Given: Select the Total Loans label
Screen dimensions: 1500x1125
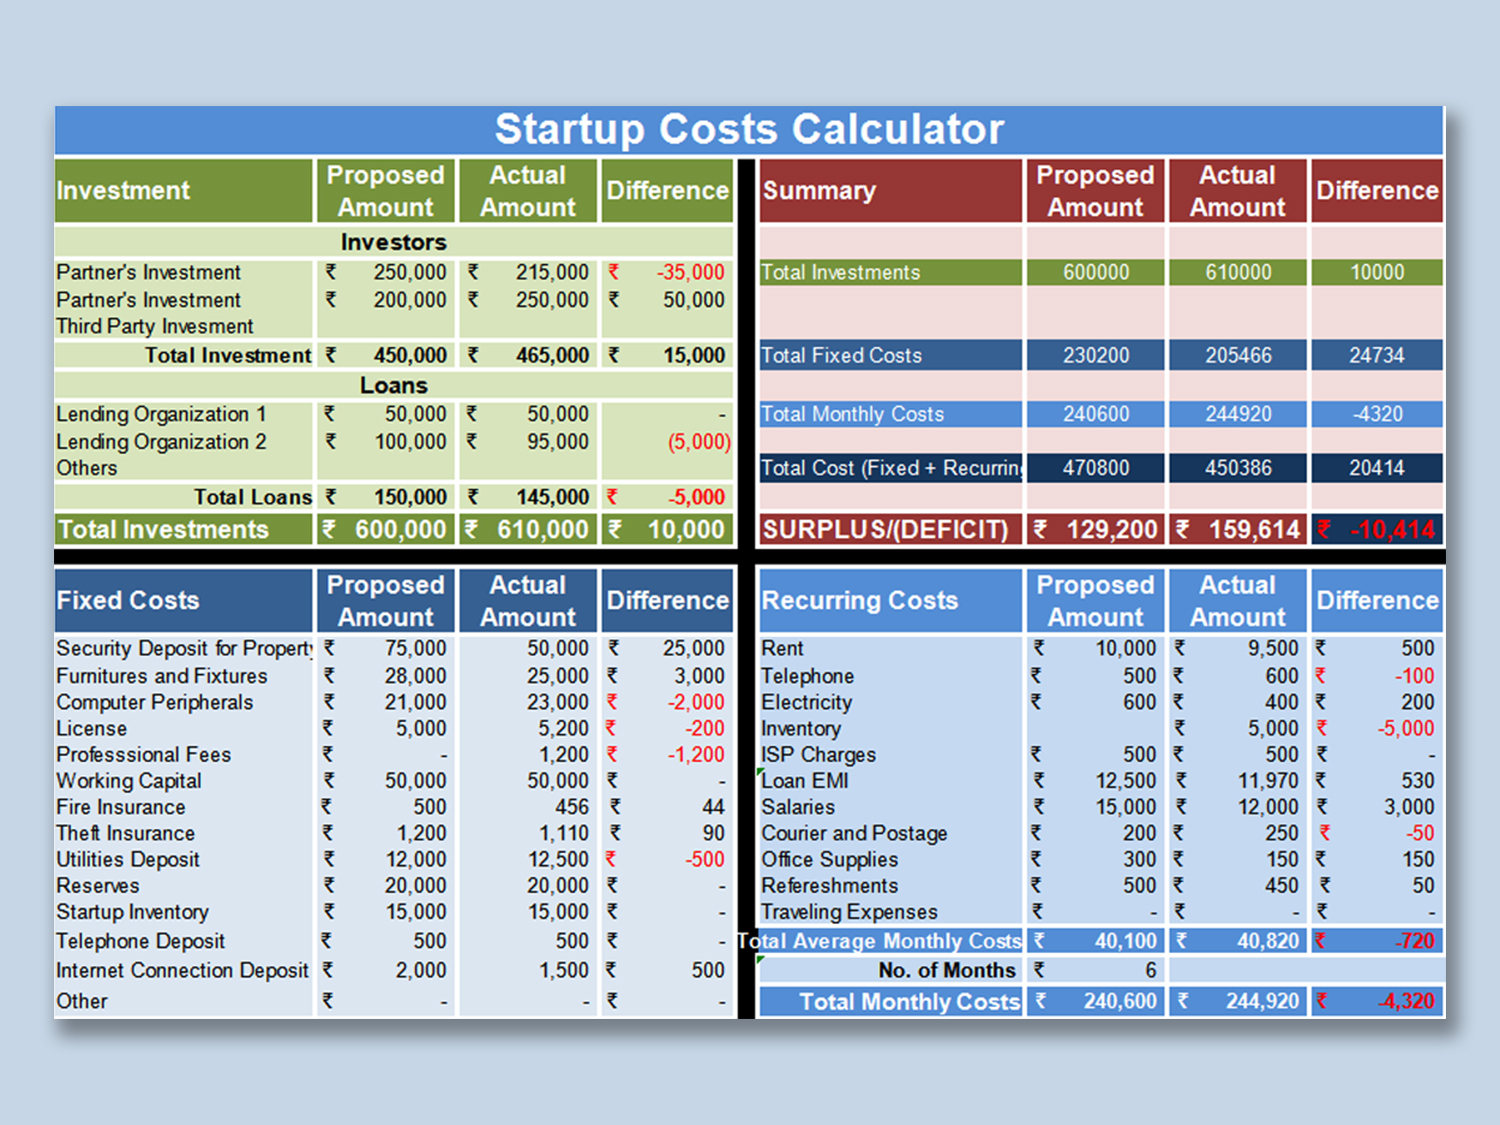Looking at the screenshot, I should click(x=253, y=497).
